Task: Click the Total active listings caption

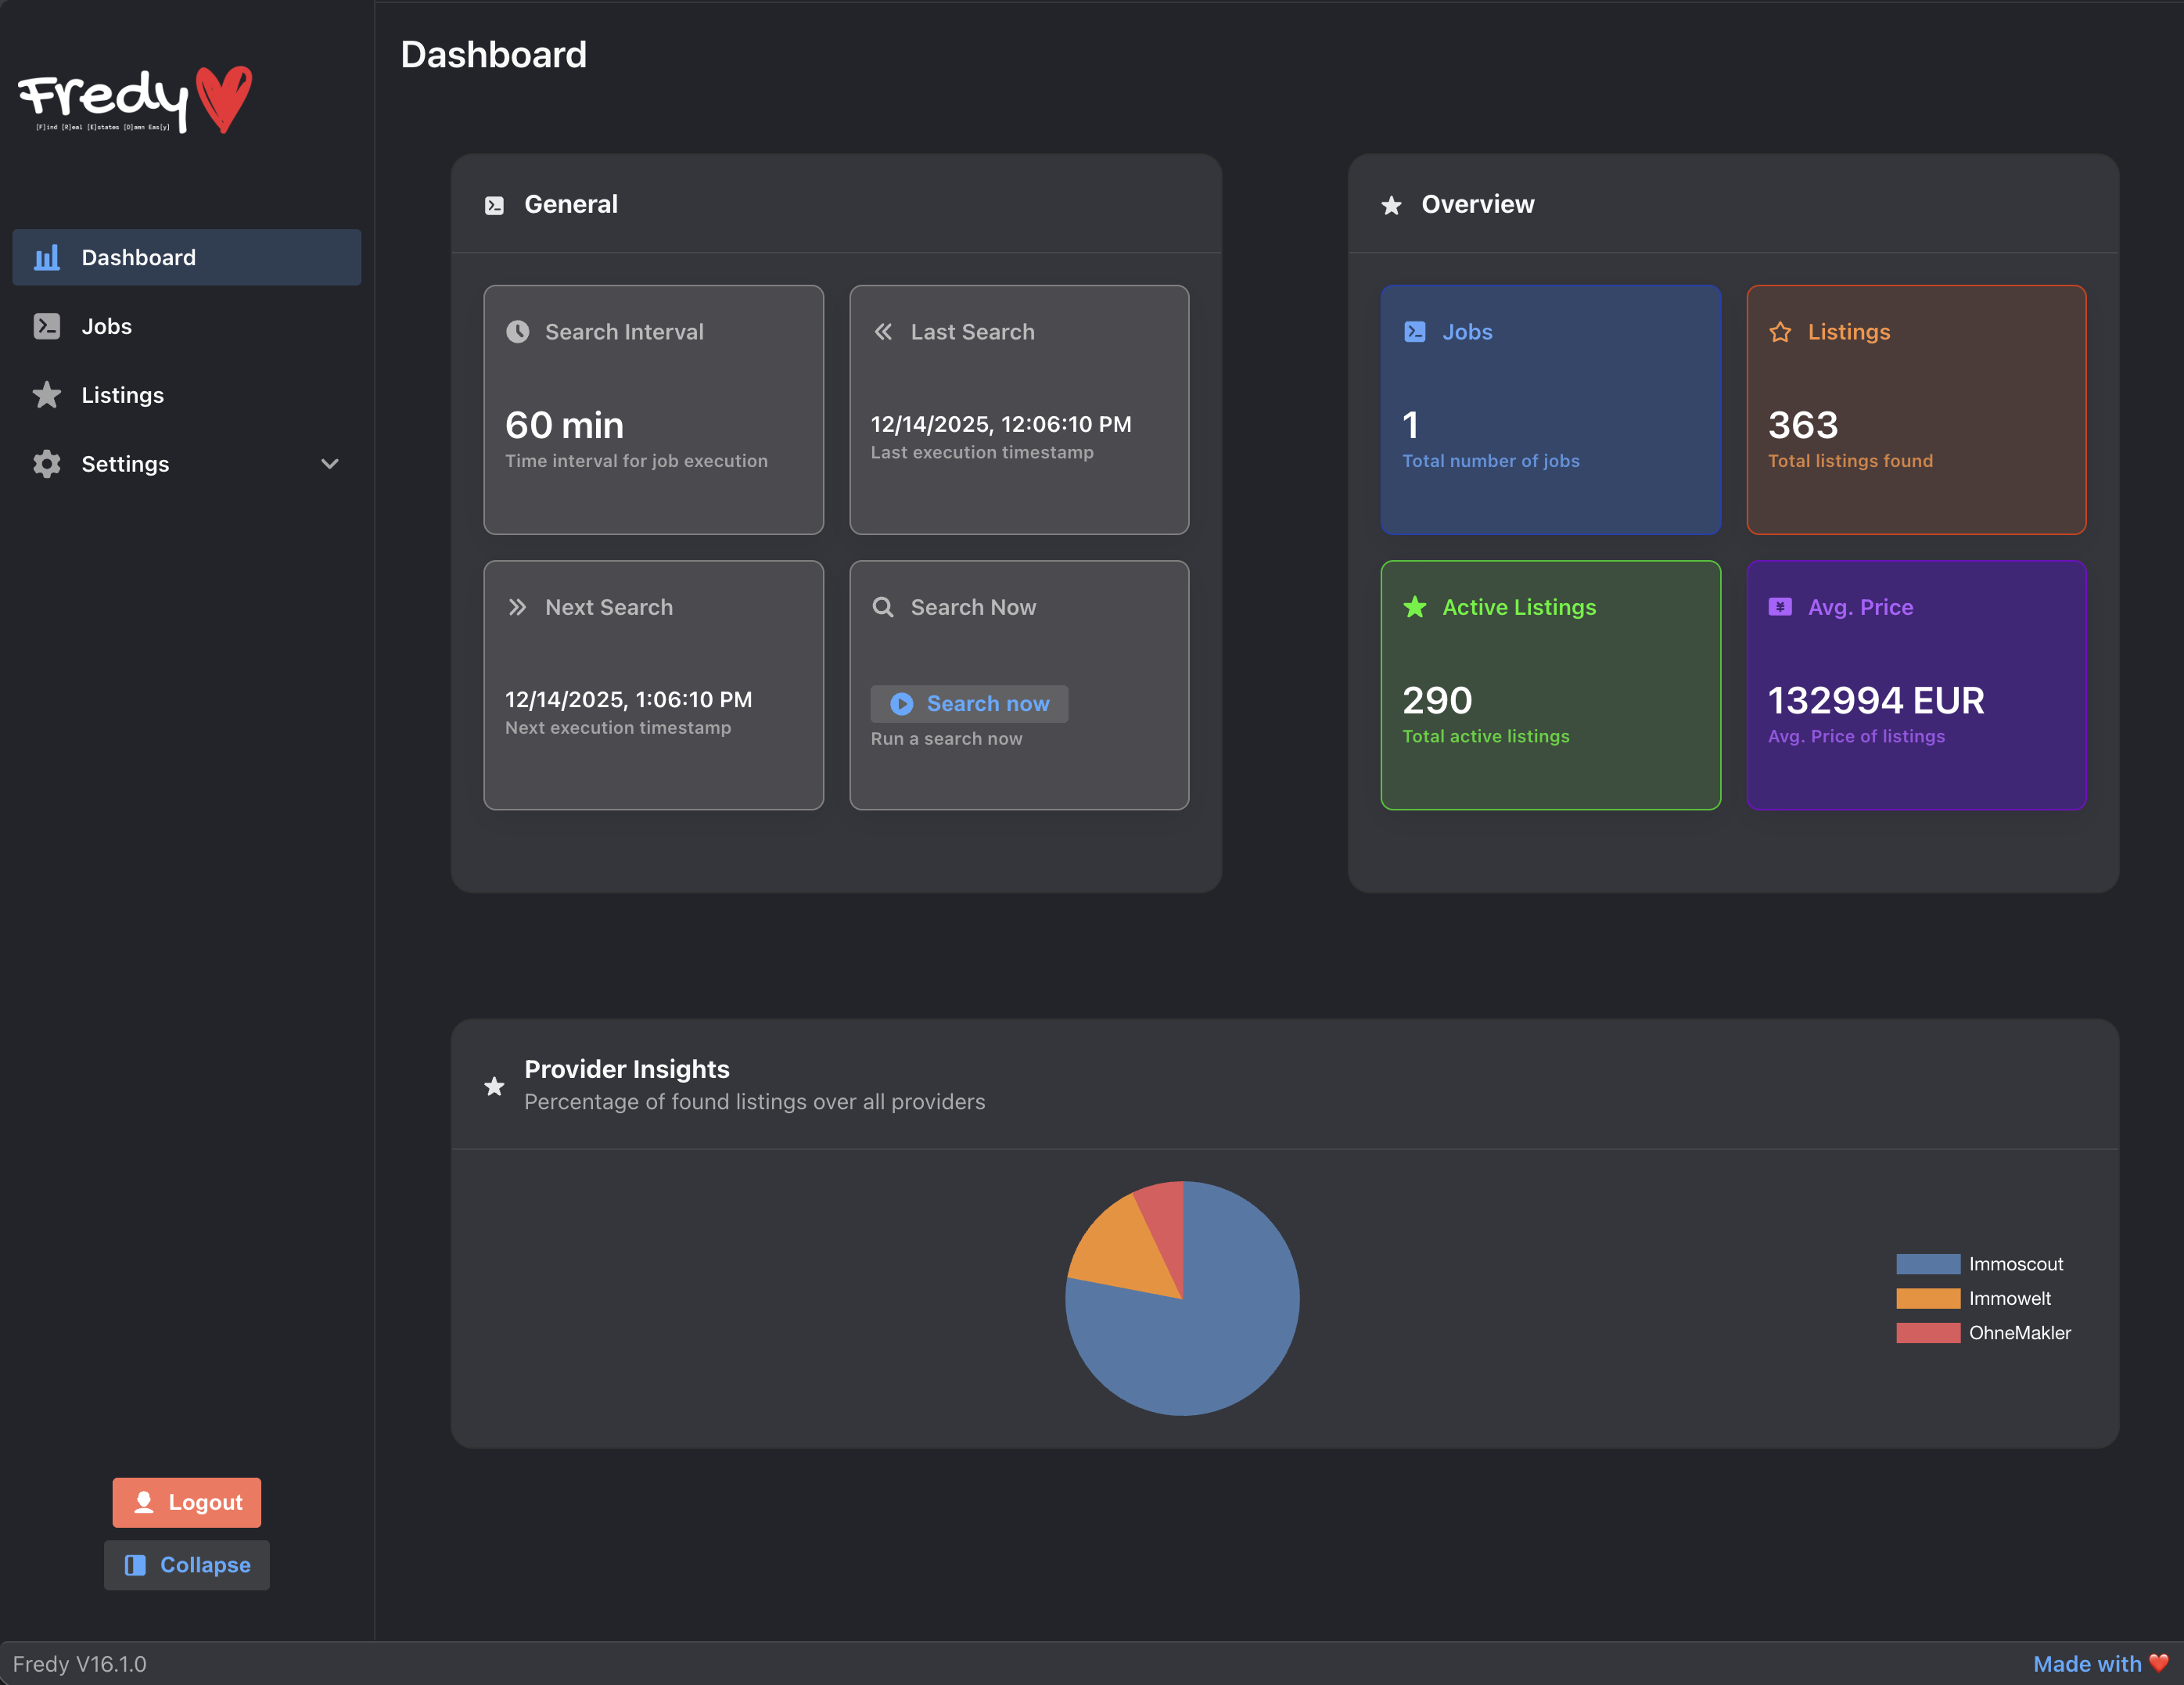Action: [x=1486, y=736]
